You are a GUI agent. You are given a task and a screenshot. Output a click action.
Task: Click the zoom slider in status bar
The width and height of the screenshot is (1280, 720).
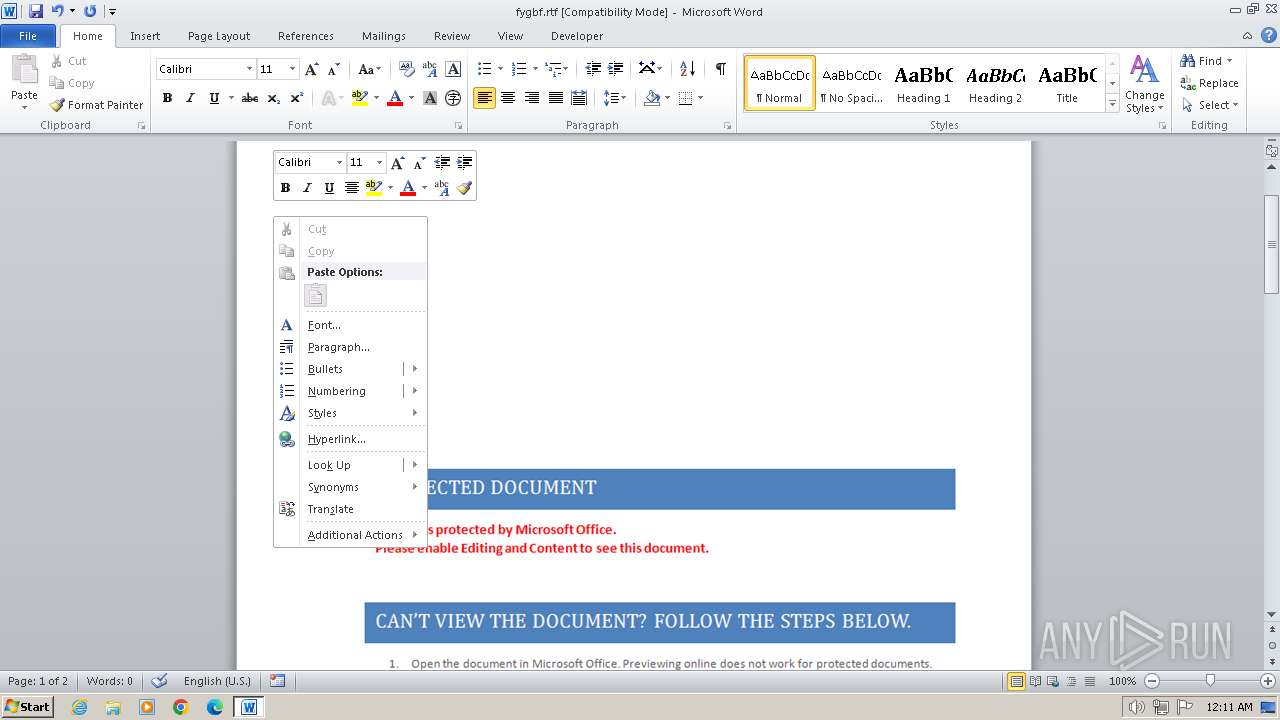click(x=1210, y=681)
